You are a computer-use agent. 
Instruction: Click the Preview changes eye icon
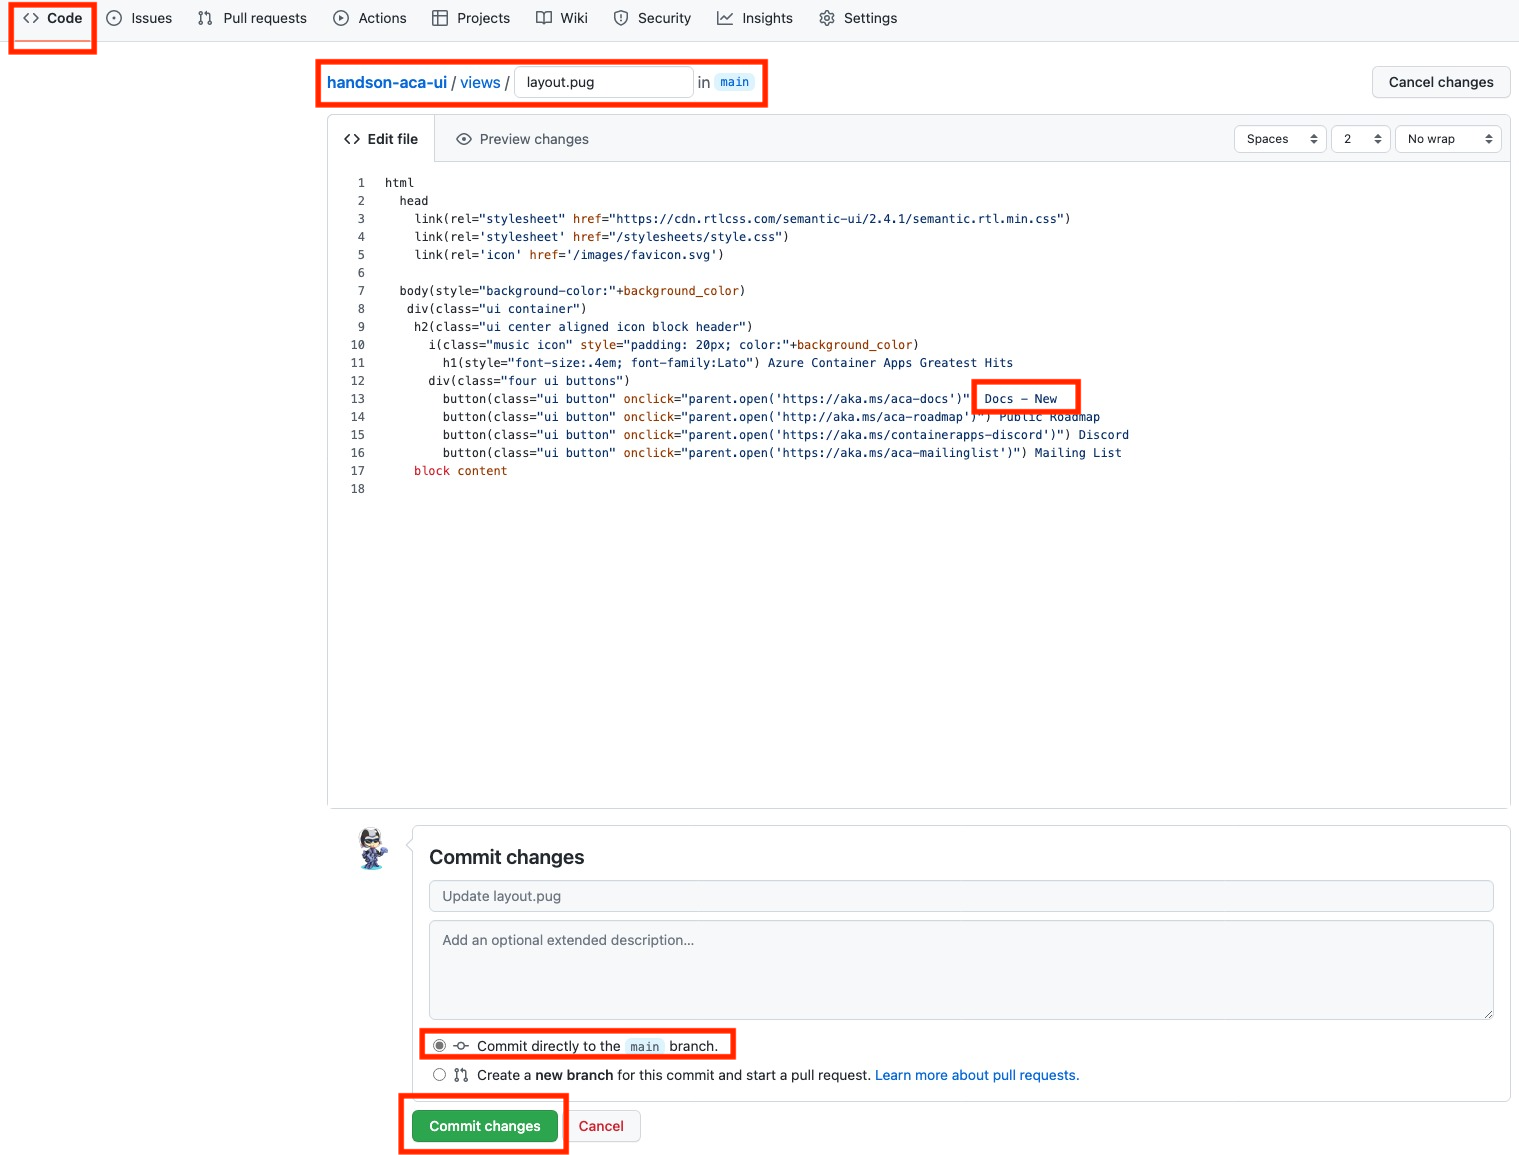tap(464, 139)
